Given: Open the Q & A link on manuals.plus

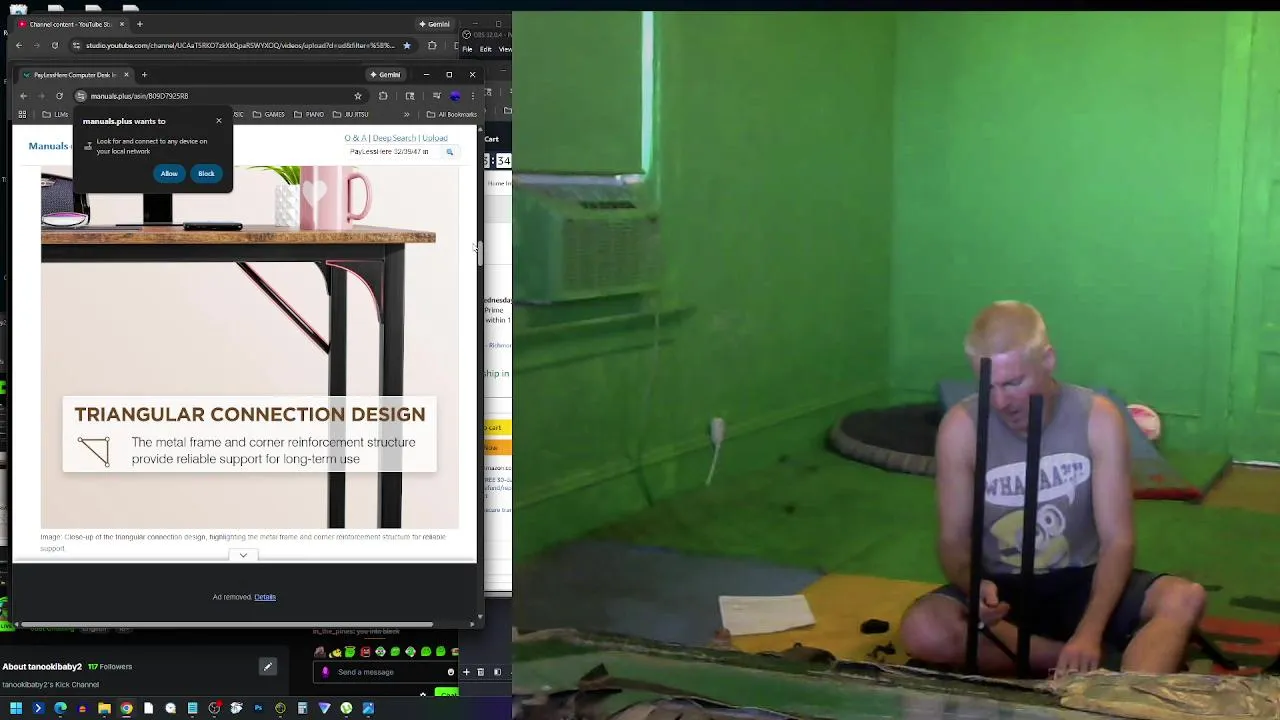Looking at the screenshot, I should [x=354, y=138].
